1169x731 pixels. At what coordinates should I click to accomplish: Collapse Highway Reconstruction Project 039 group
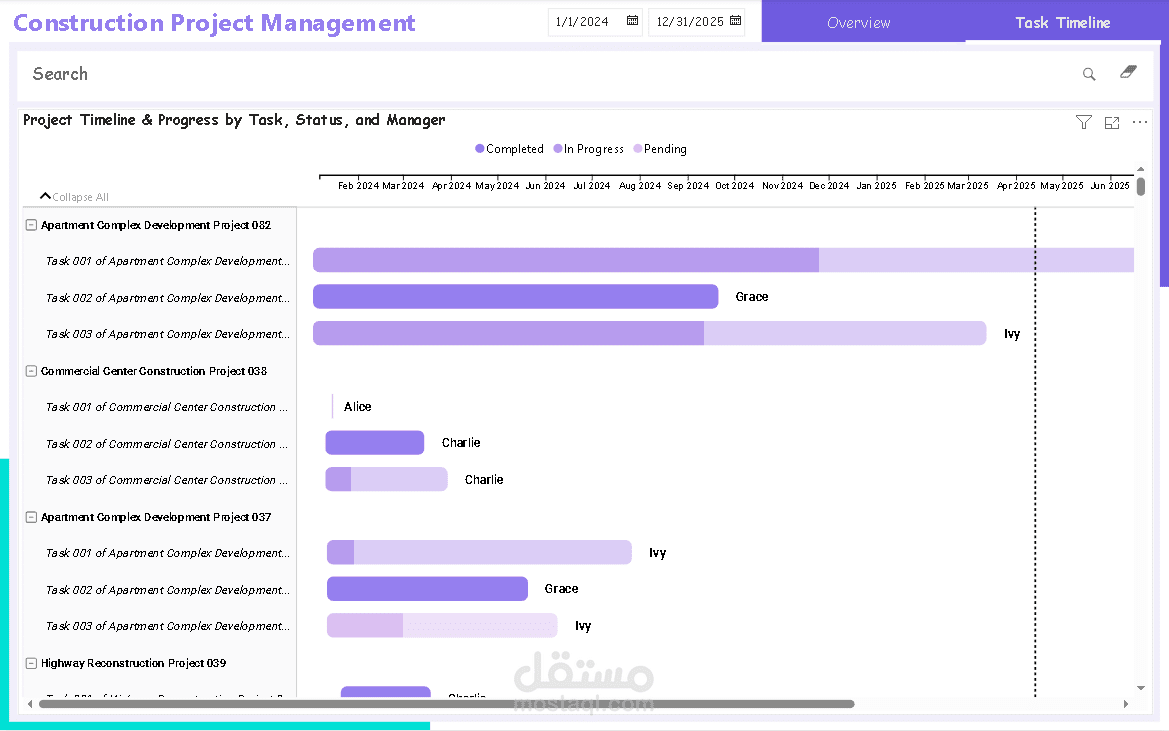pyautogui.click(x=31, y=663)
